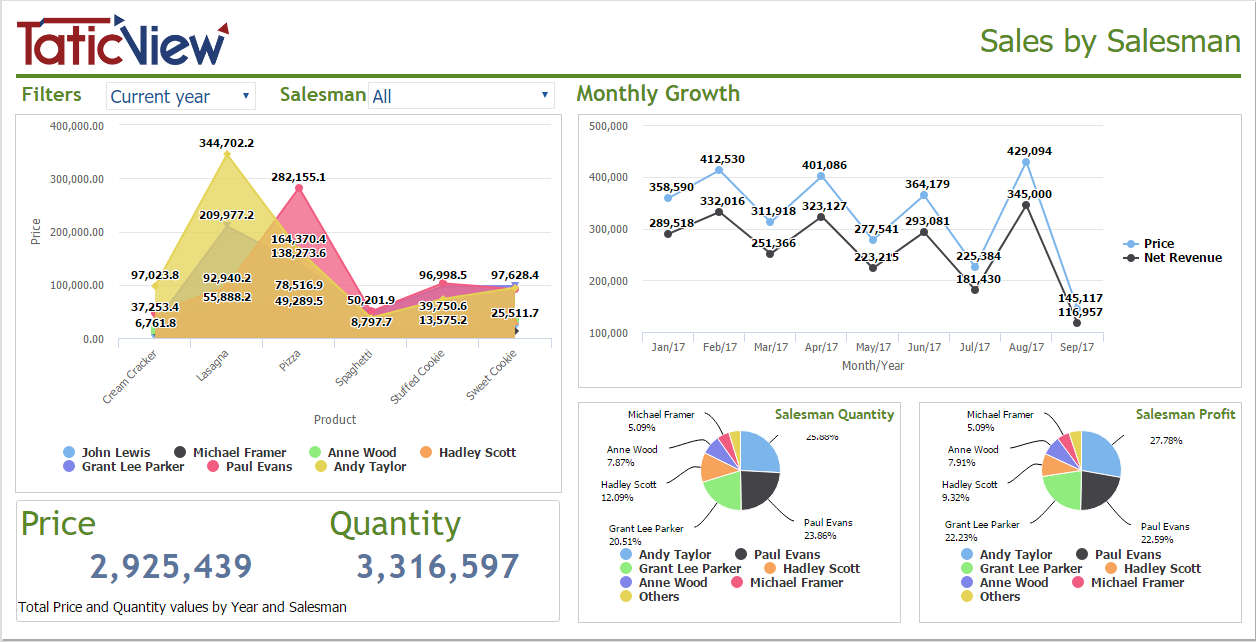1256x642 pixels.
Task: Click Anne Wood's green legend dot
Action: (x=314, y=452)
